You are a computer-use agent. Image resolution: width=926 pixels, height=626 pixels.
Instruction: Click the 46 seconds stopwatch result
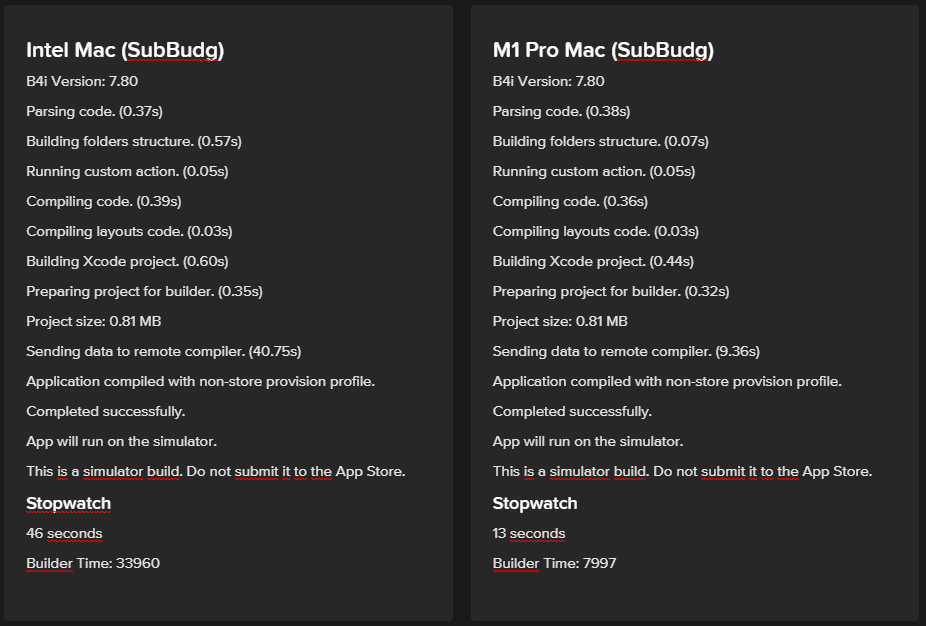[64, 533]
